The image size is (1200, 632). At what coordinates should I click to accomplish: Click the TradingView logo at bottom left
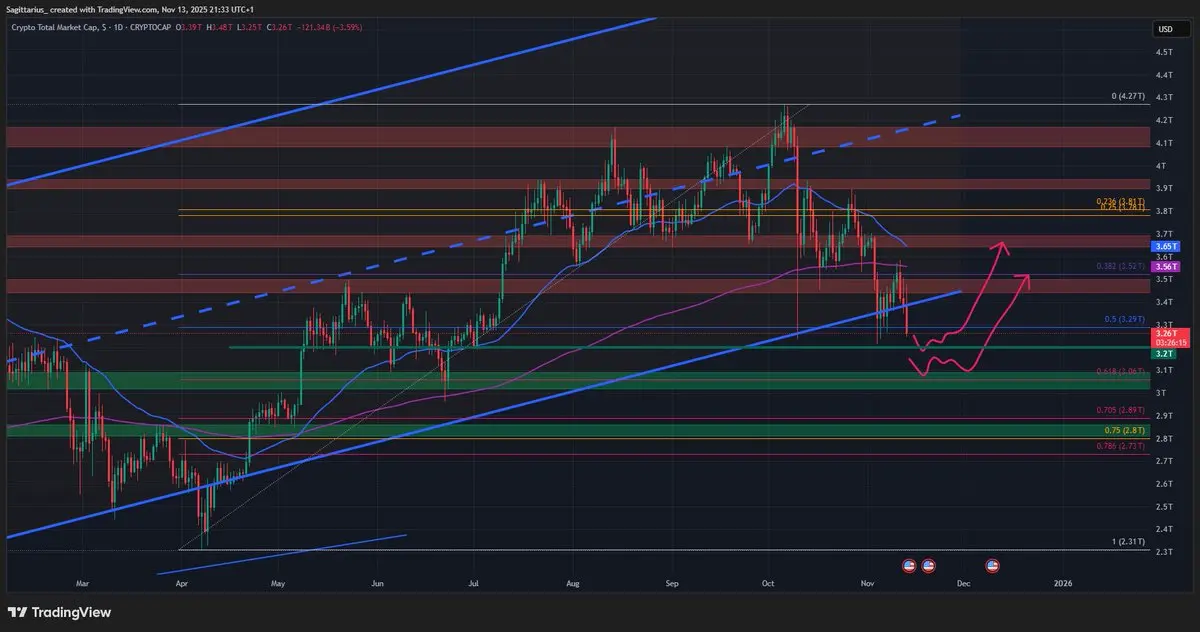59,612
